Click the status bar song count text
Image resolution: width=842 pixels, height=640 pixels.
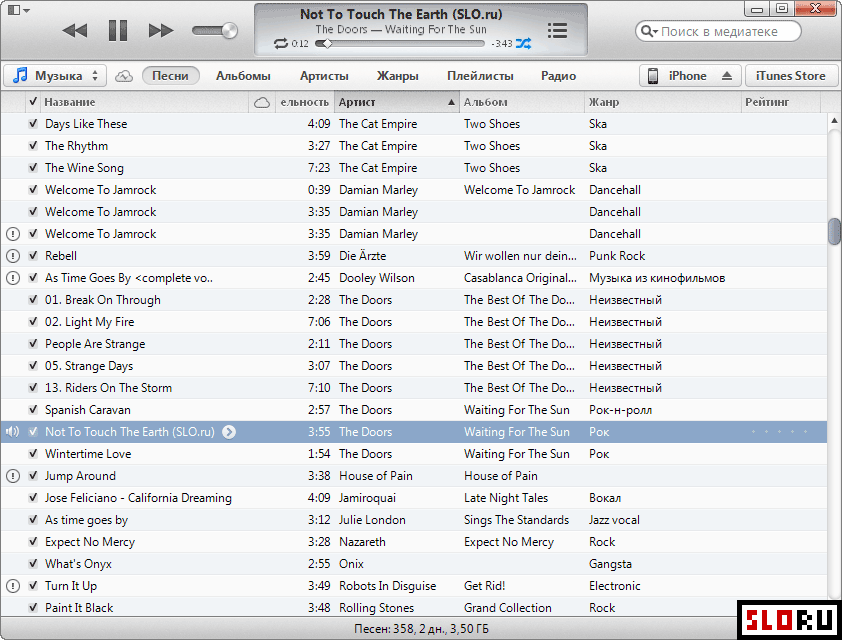tap(422, 629)
